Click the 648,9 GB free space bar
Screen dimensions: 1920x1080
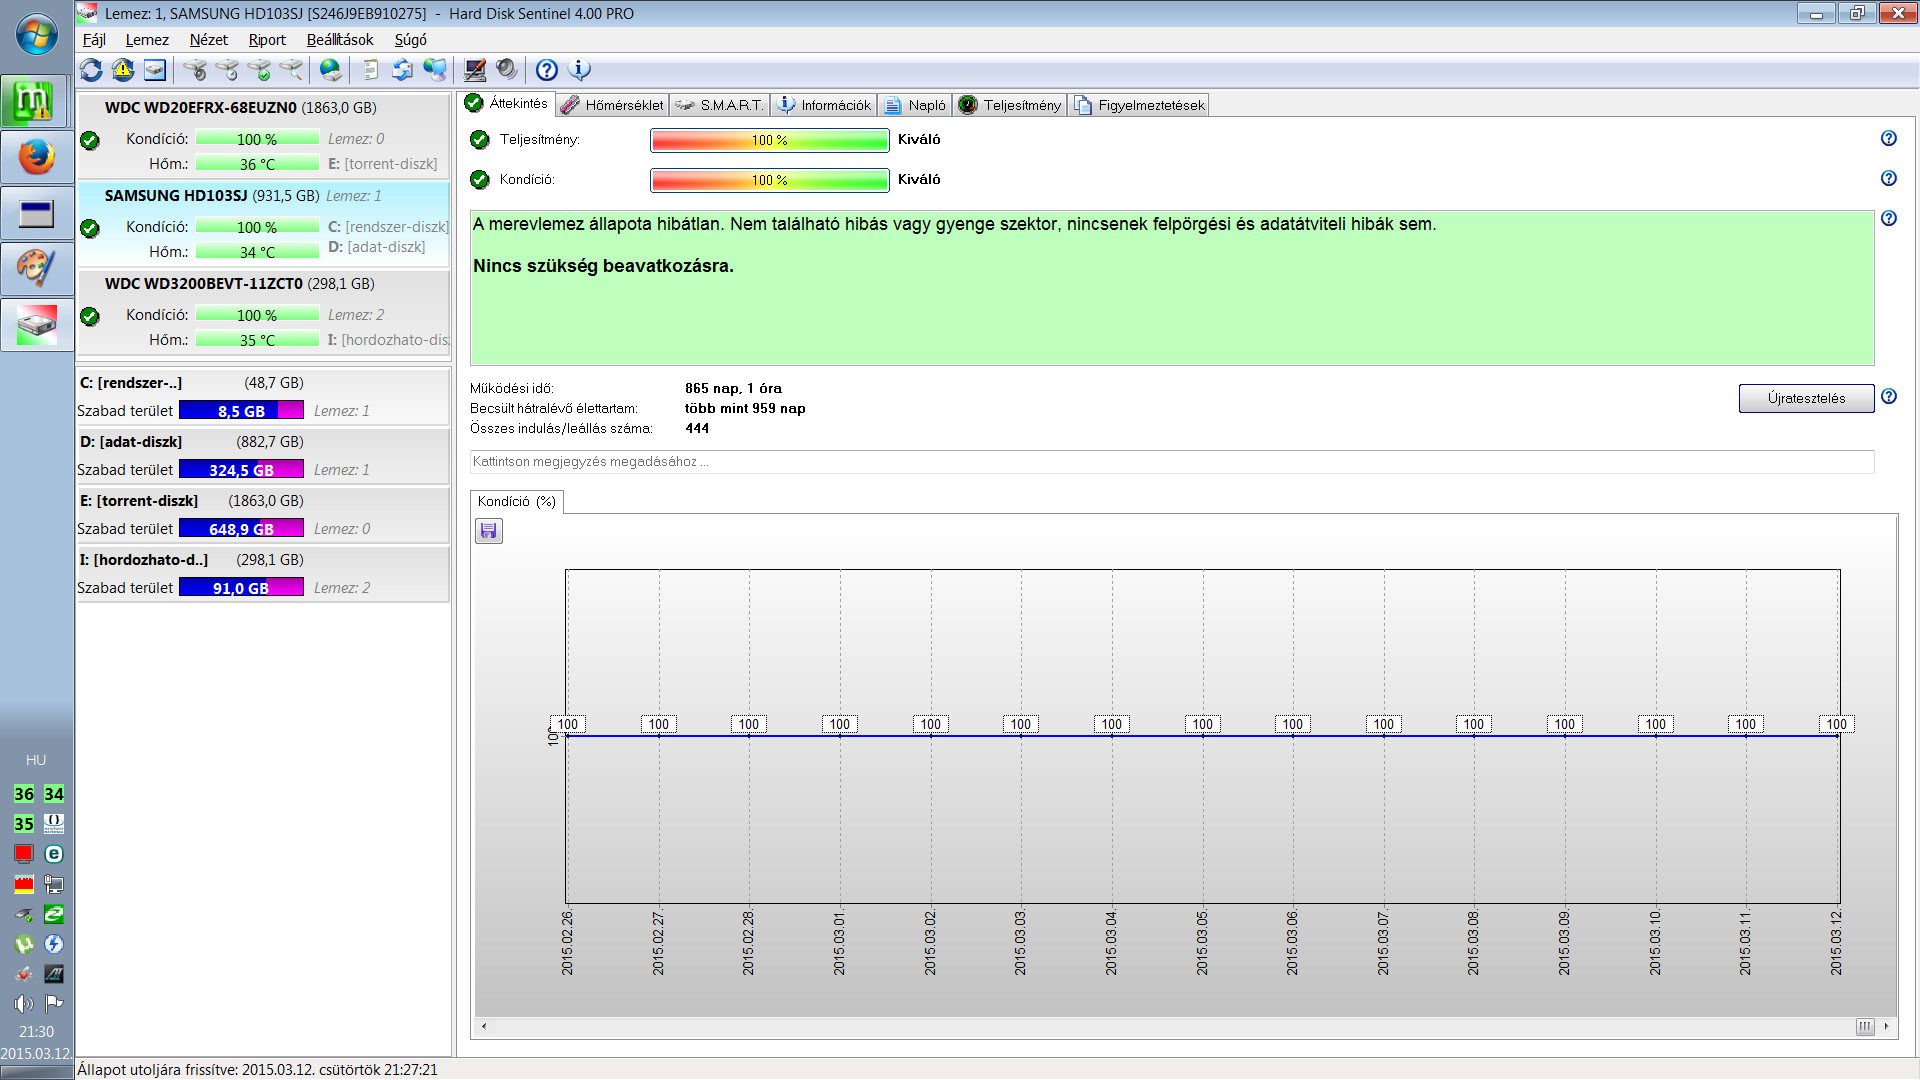pos(241,529)
